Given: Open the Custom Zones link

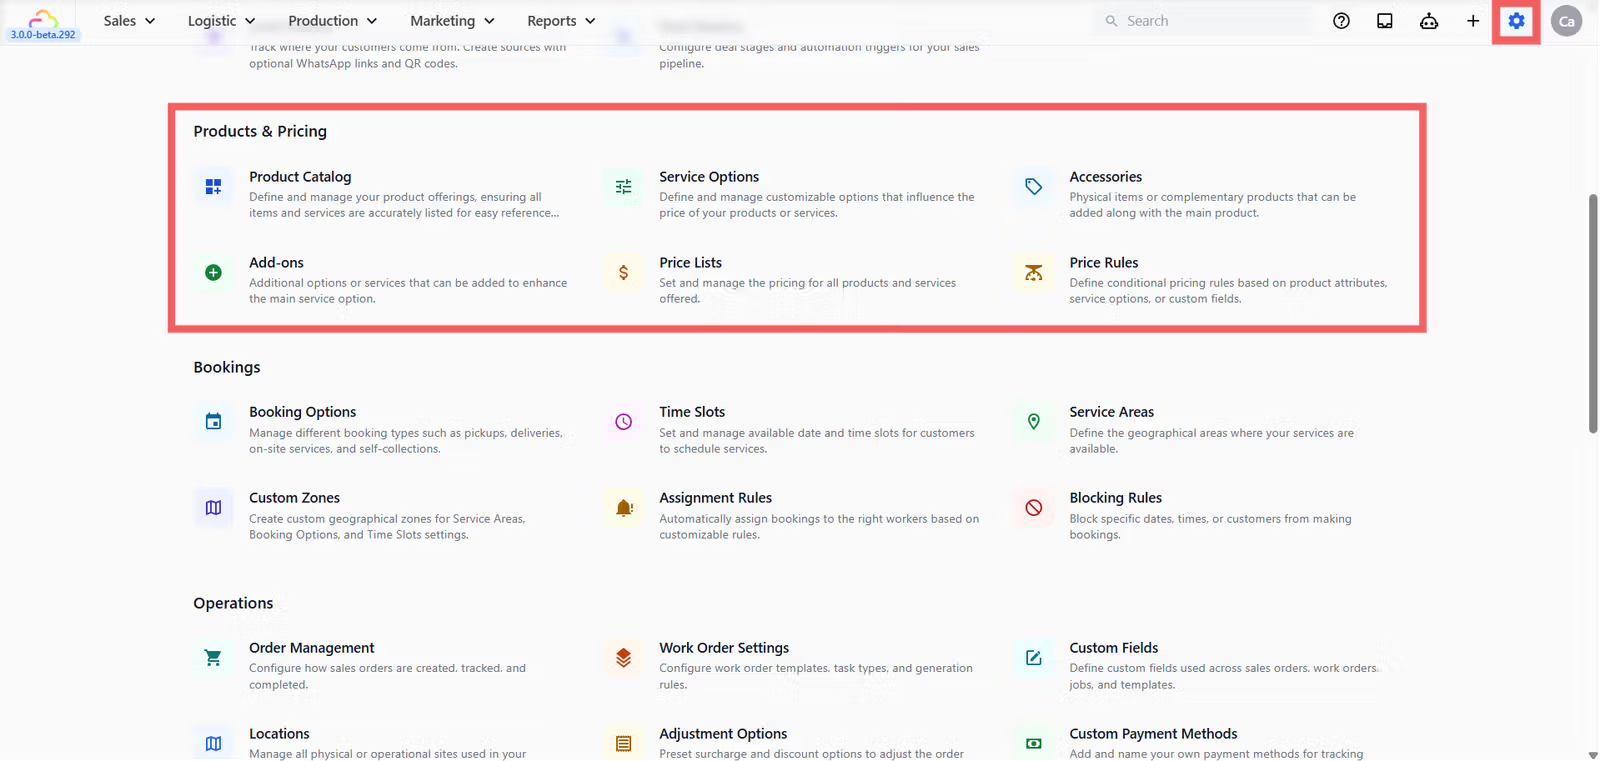Looking at the screenshot, I should coord(294,498).
